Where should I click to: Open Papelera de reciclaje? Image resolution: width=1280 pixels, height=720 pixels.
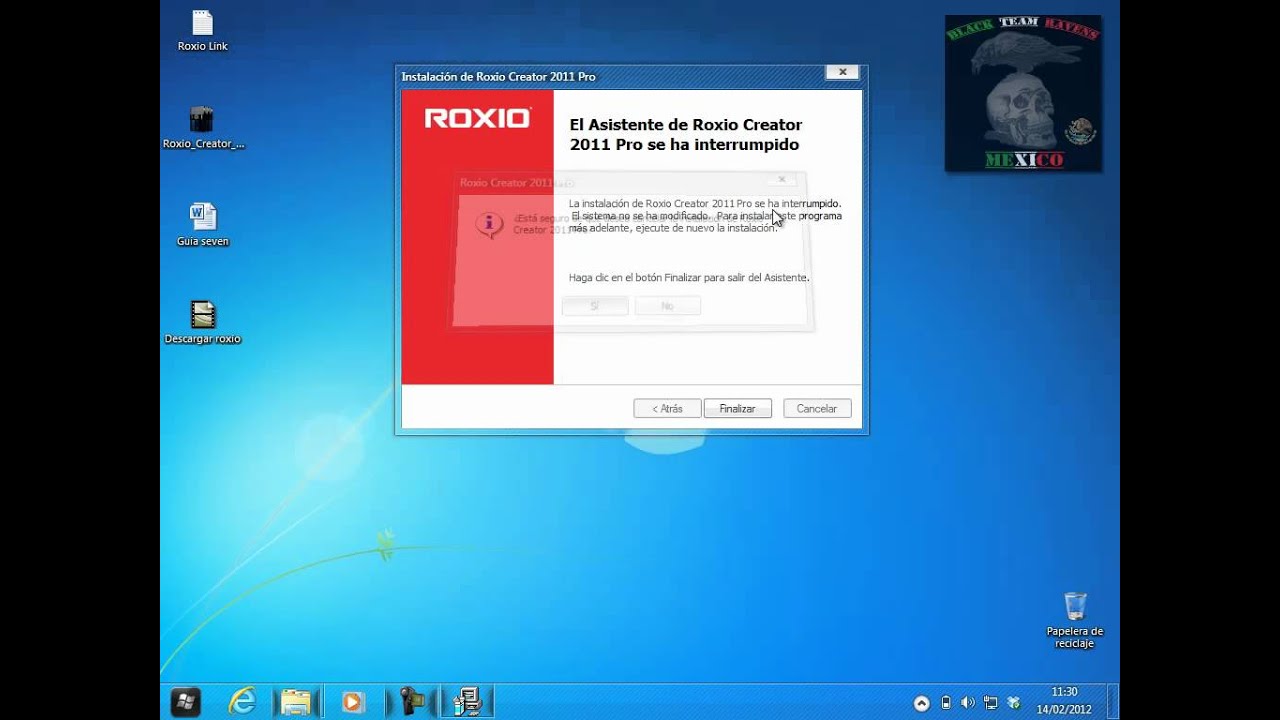click(x=1075, y=620)
